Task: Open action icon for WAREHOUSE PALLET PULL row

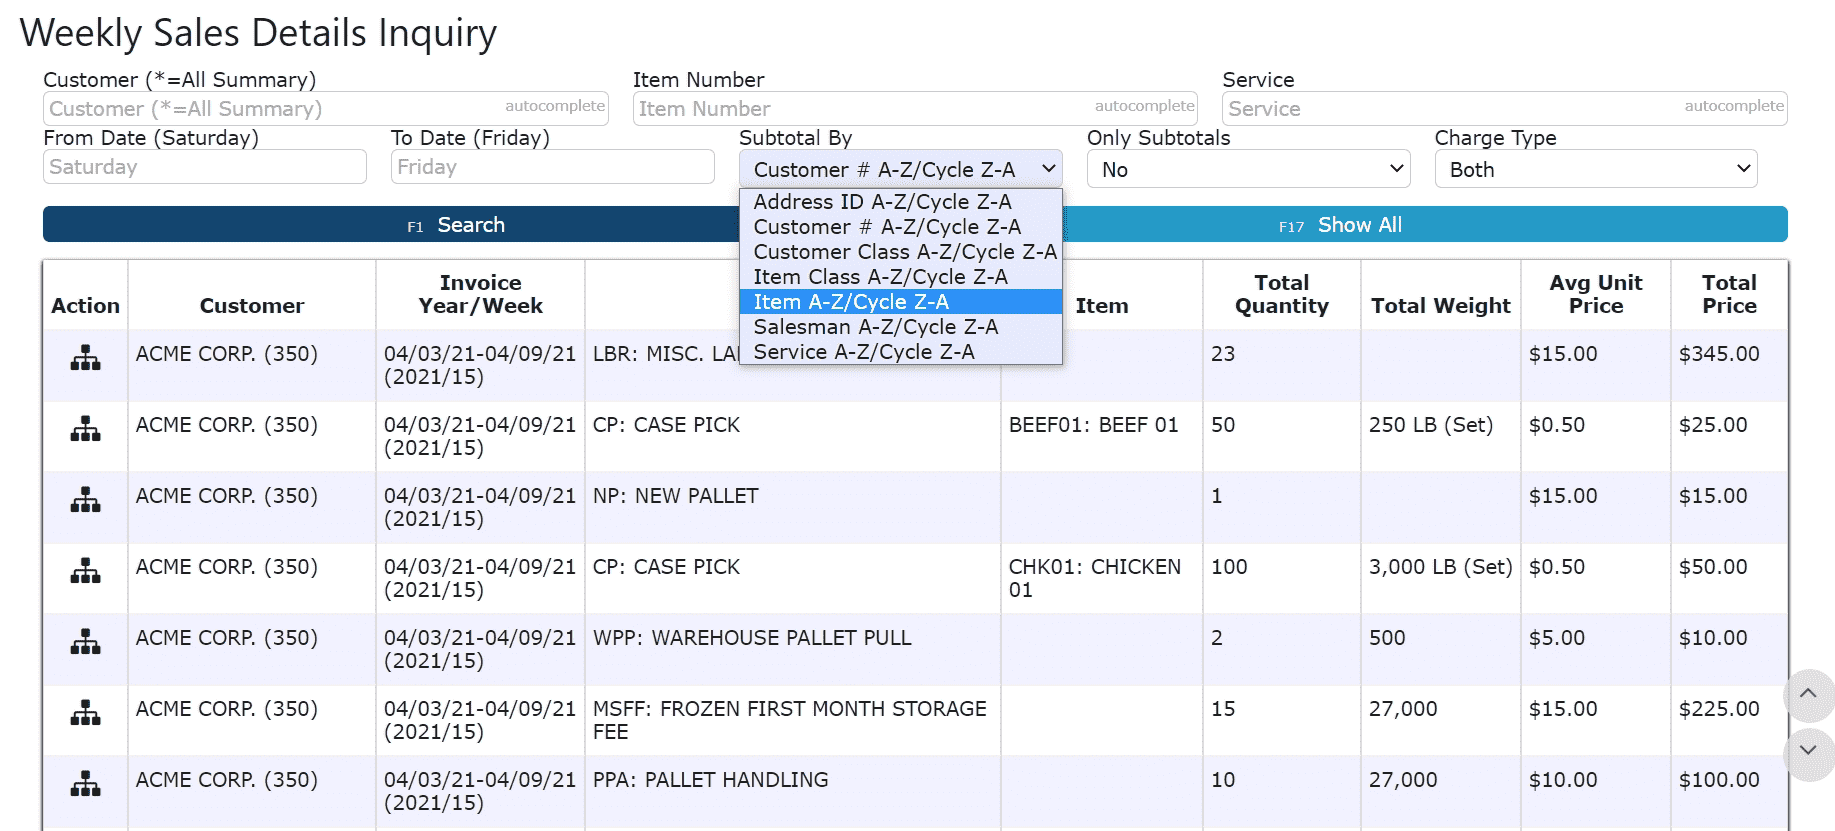Action: 85,642
